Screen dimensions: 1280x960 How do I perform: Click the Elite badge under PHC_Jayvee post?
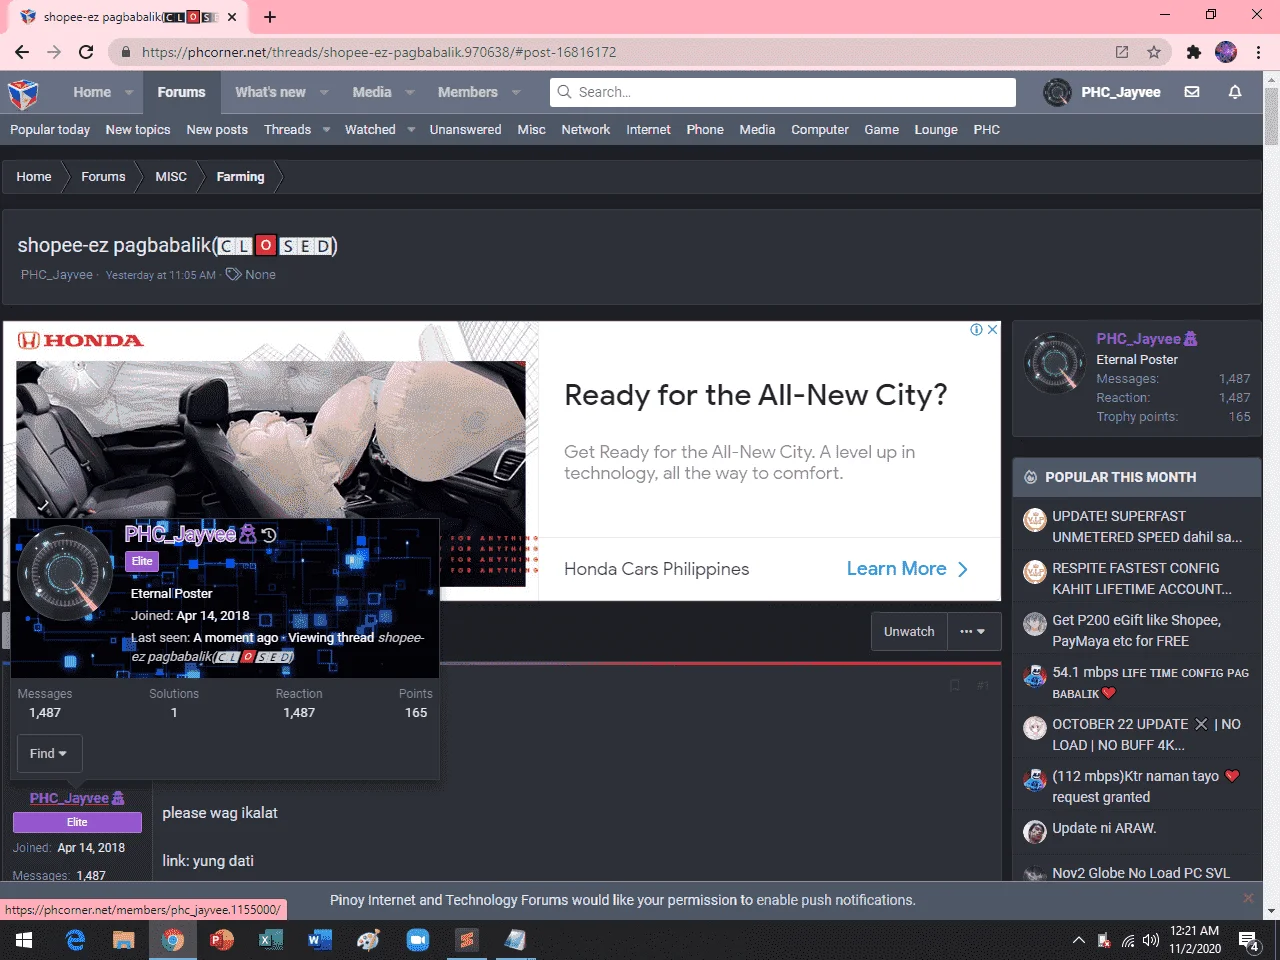[x=77, y=822]
